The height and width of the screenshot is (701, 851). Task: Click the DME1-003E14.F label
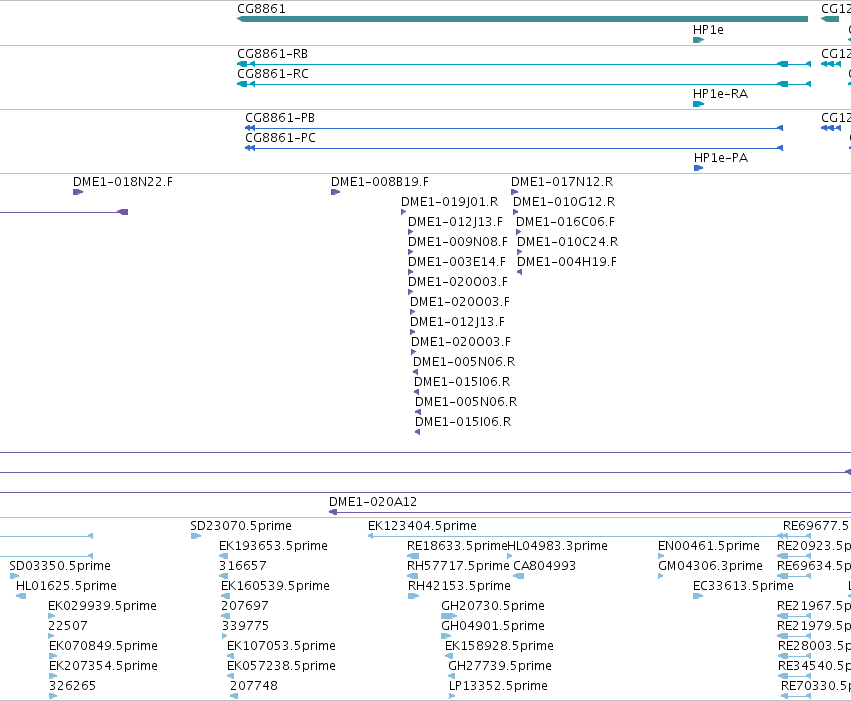pyautogui.click(x=456, y=262)
